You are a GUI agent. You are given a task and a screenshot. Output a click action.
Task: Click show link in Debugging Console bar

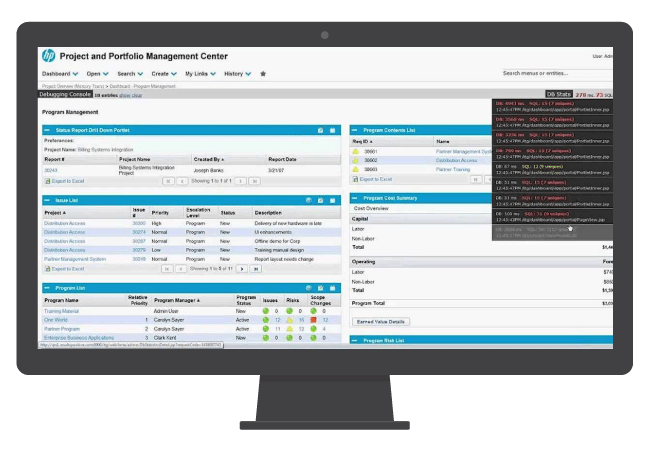(125, 95)
